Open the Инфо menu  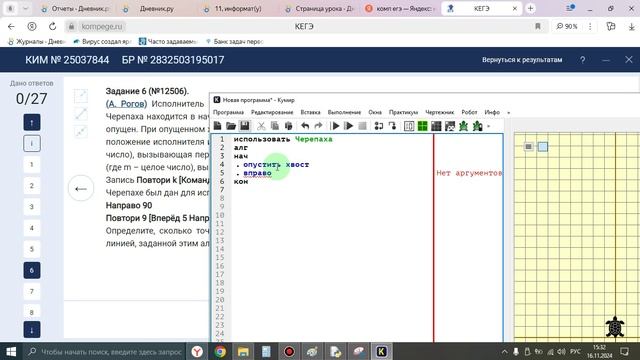point(492,112)
